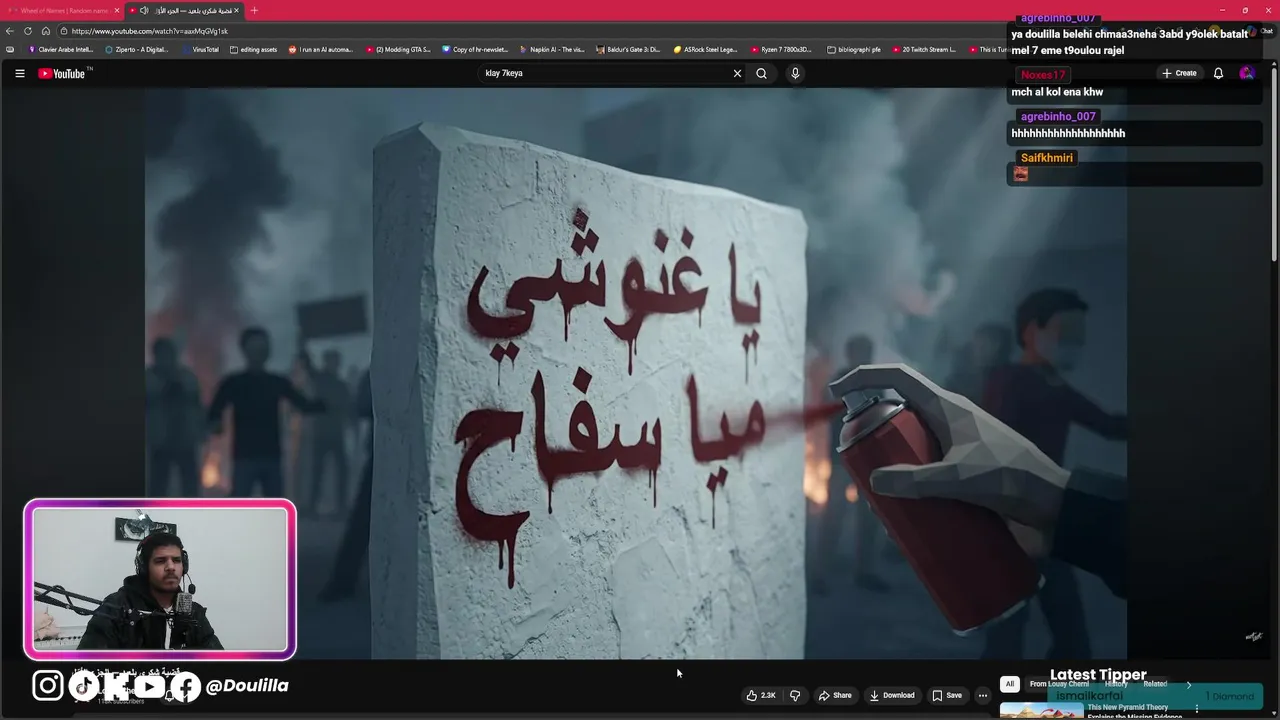Open 'I run an AI automa...' bookmark
Screen dimensions: 1280x720
(x=321, y=49)
